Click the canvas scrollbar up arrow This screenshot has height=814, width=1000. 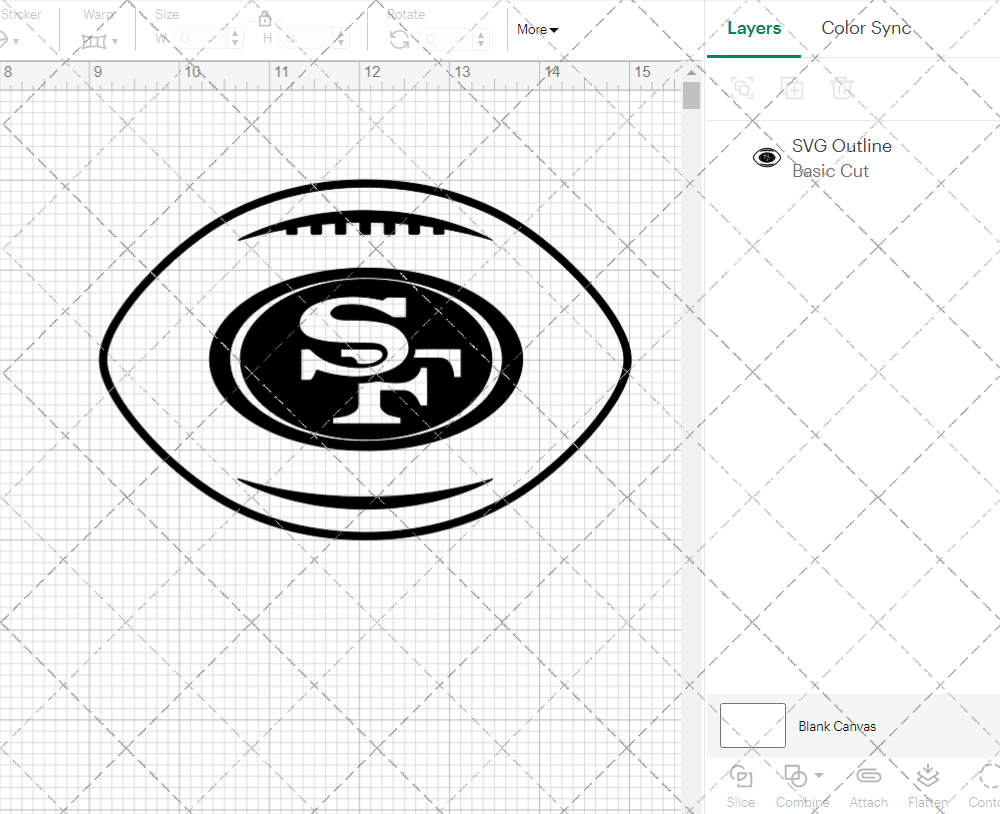(x=691, y=71)
